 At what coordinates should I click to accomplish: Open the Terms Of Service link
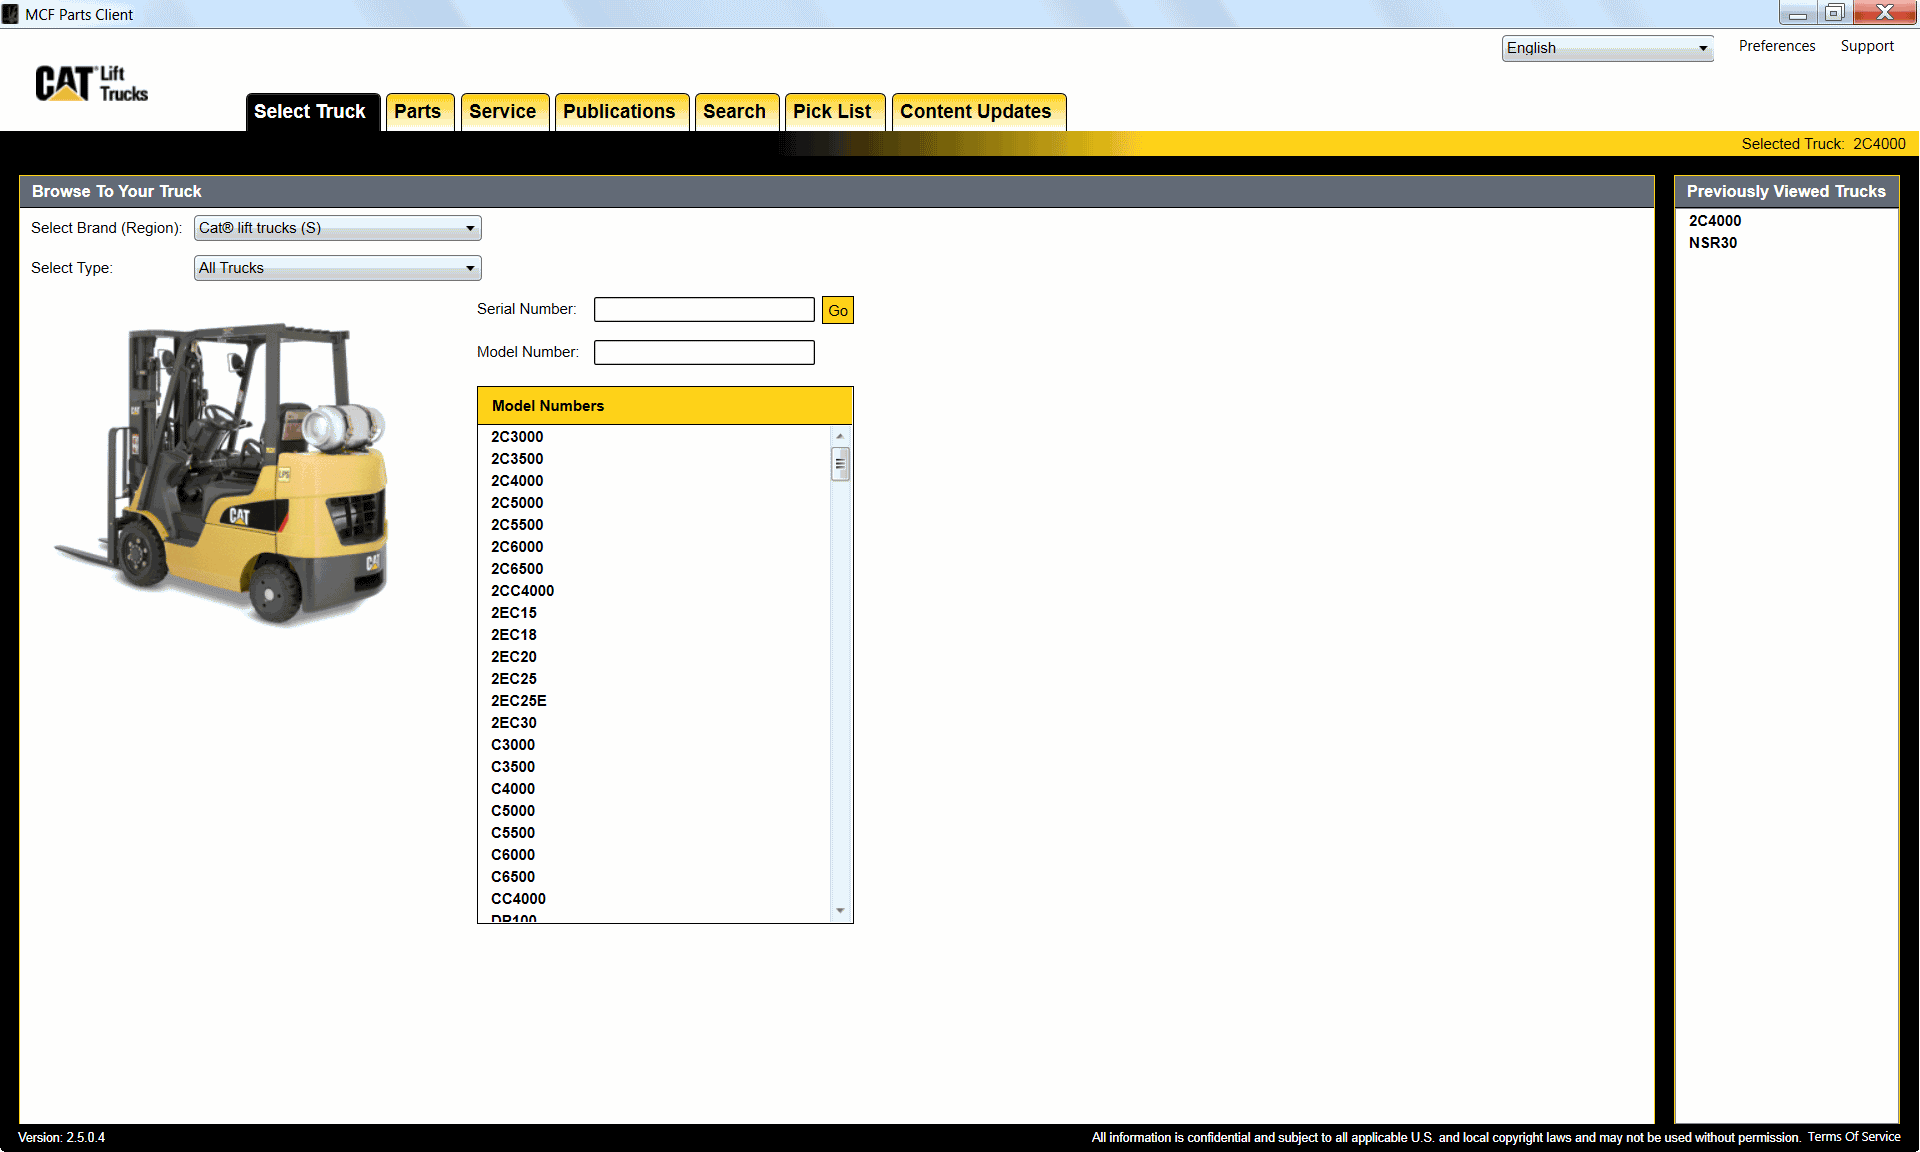click(x=1854, y=1137)
